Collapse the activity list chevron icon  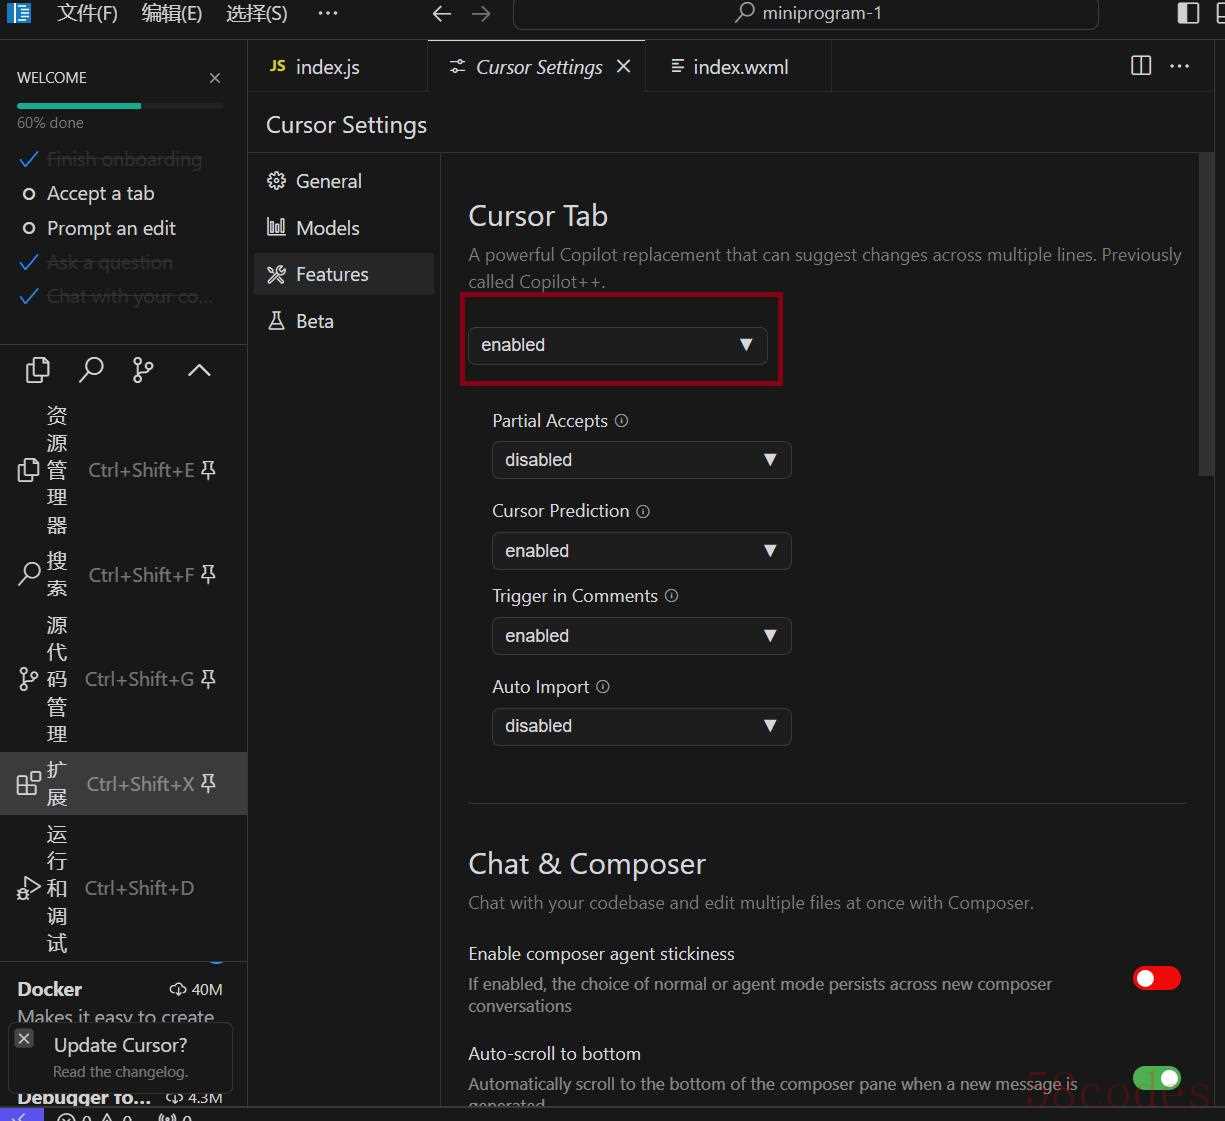click(199, 370)
